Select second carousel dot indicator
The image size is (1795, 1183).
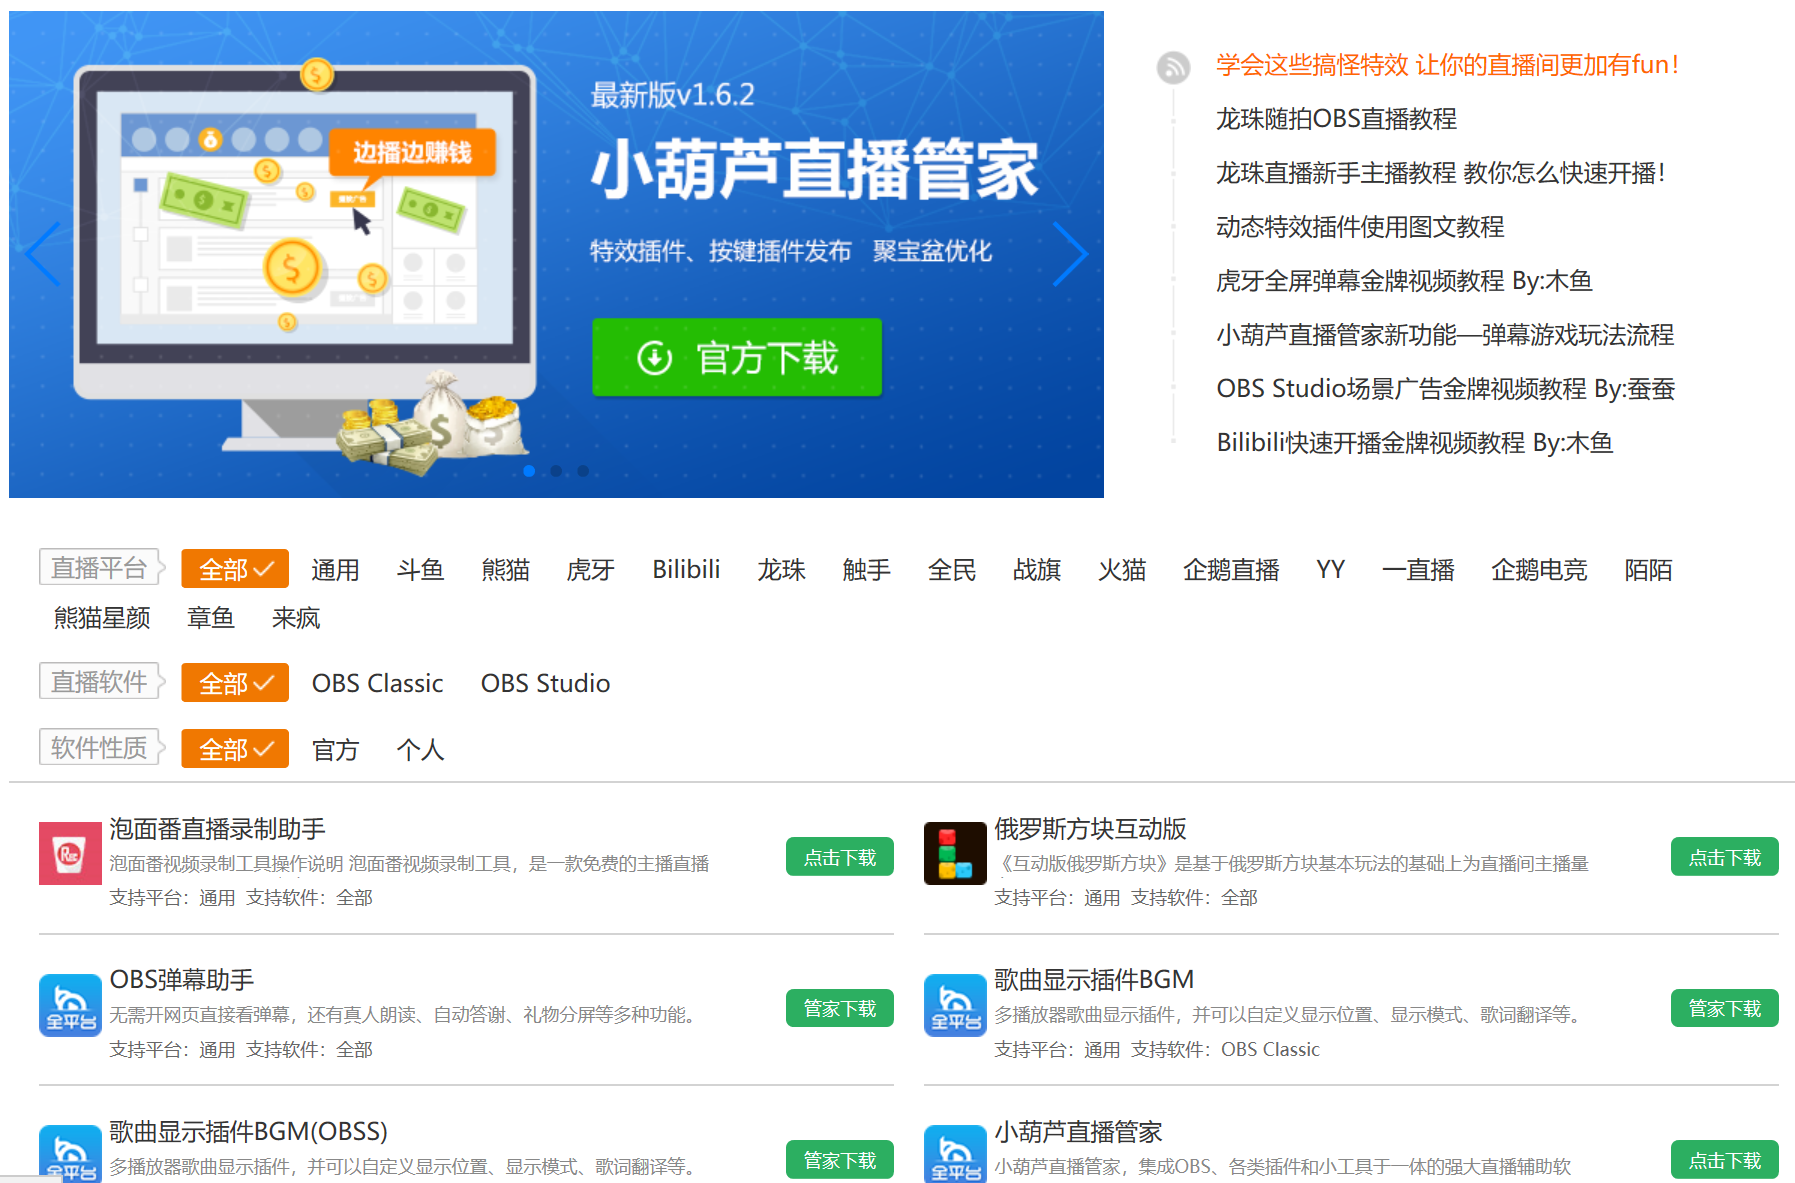[x=556, y=471]
